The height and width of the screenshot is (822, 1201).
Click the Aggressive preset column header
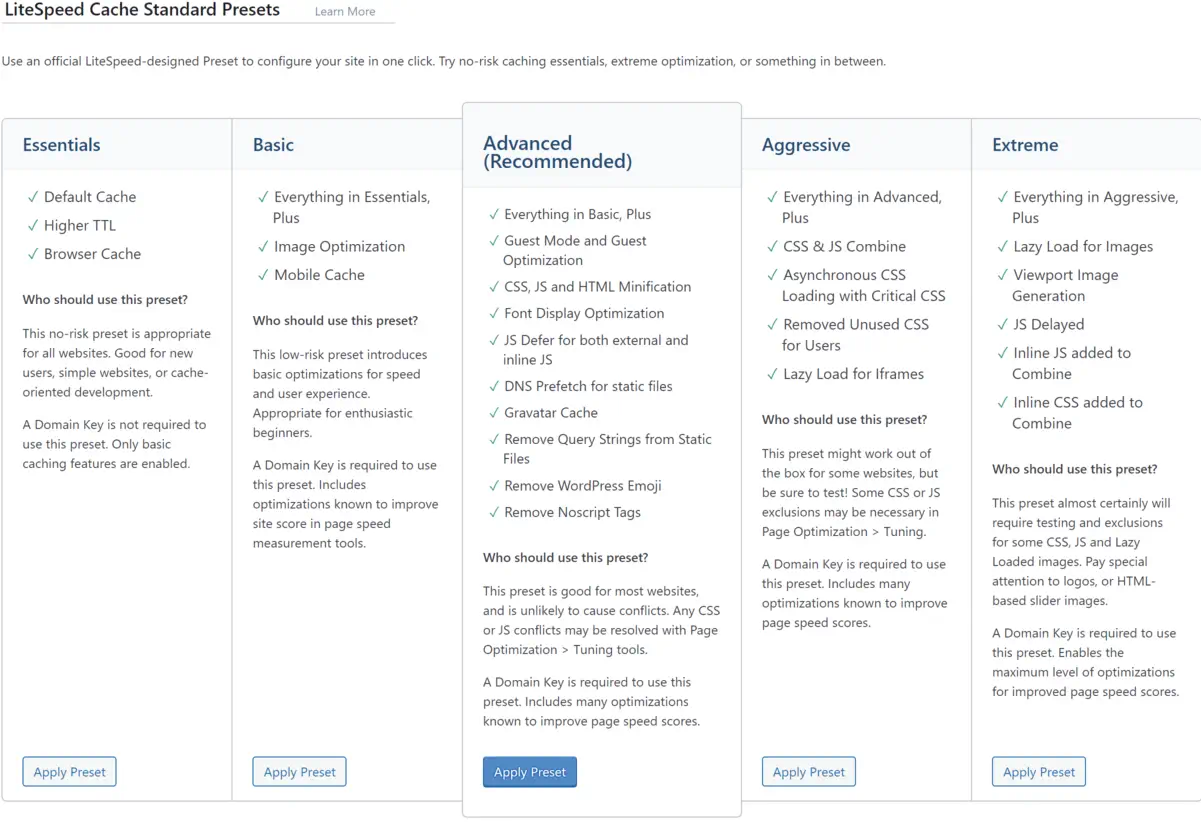(x=806, y=145)
